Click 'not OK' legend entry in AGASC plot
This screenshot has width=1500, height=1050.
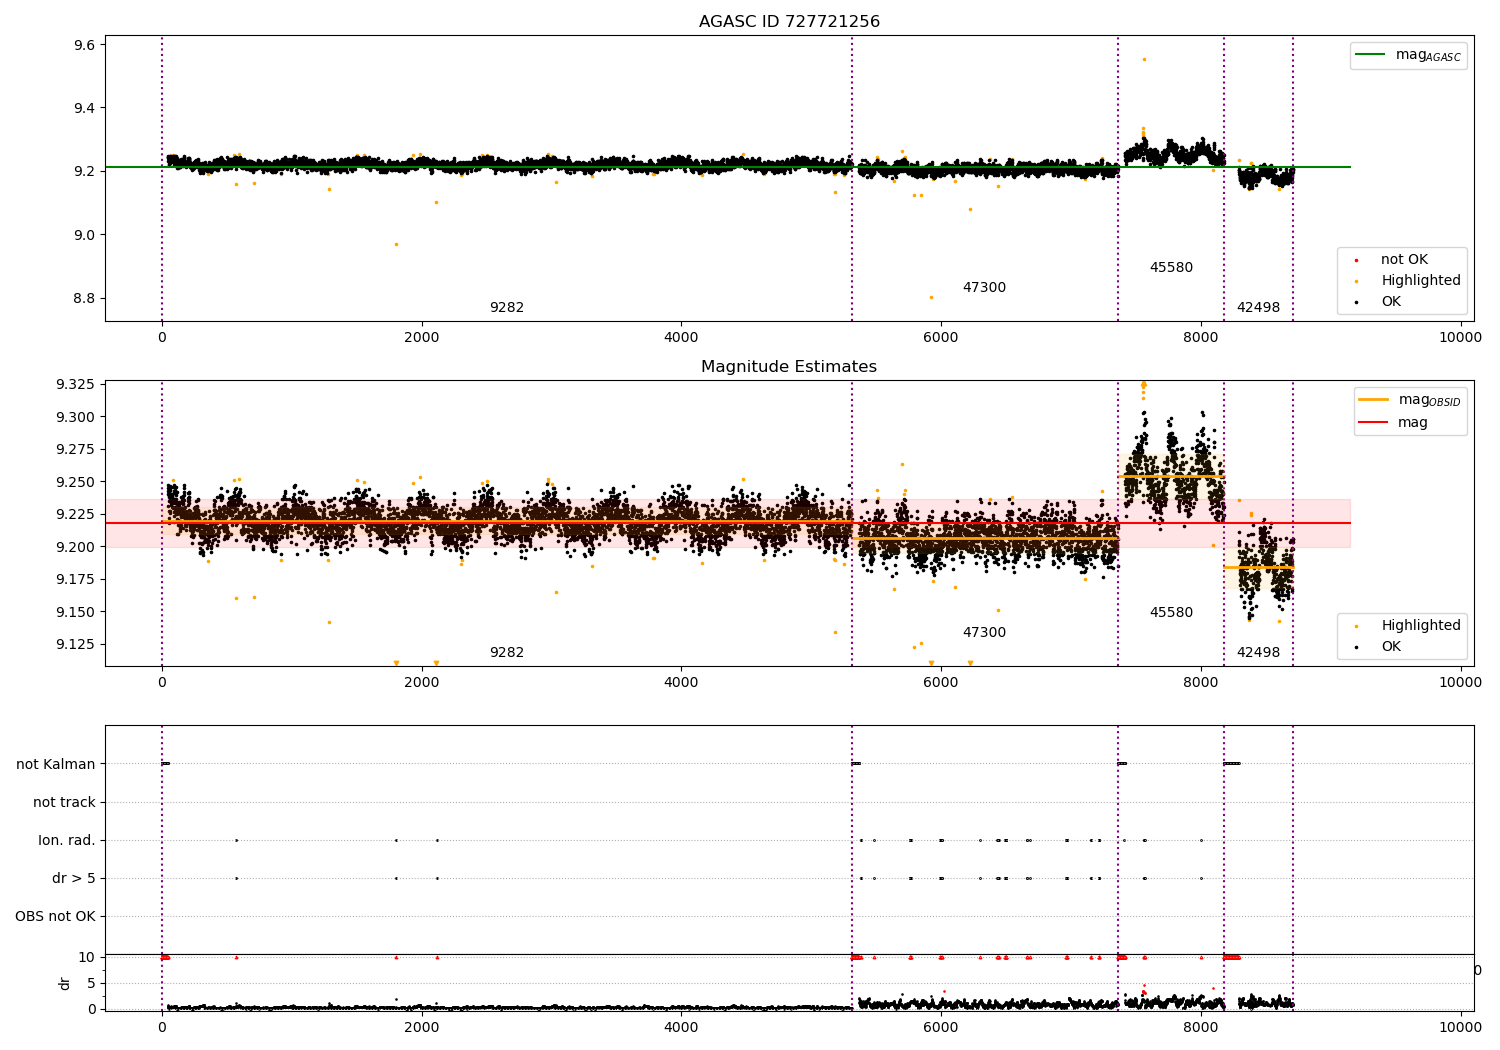click(1393, 259)
